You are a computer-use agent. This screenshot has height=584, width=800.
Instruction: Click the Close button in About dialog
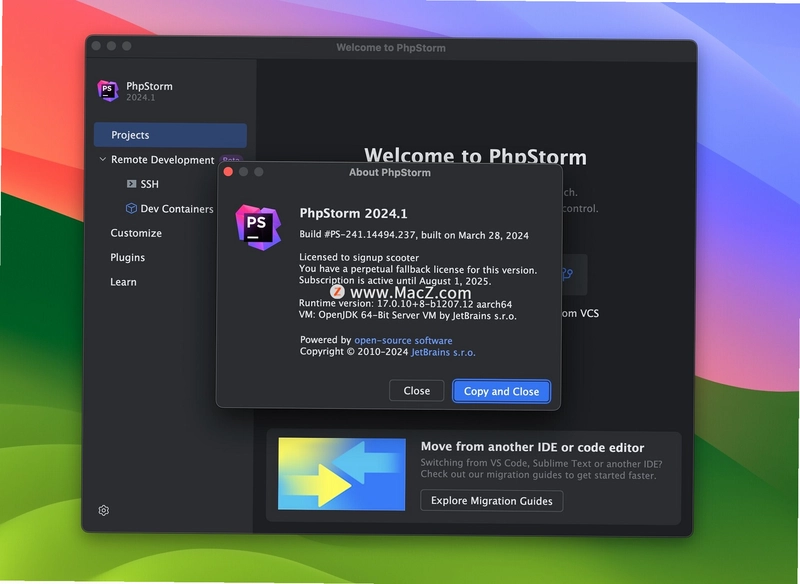[416, 391]
